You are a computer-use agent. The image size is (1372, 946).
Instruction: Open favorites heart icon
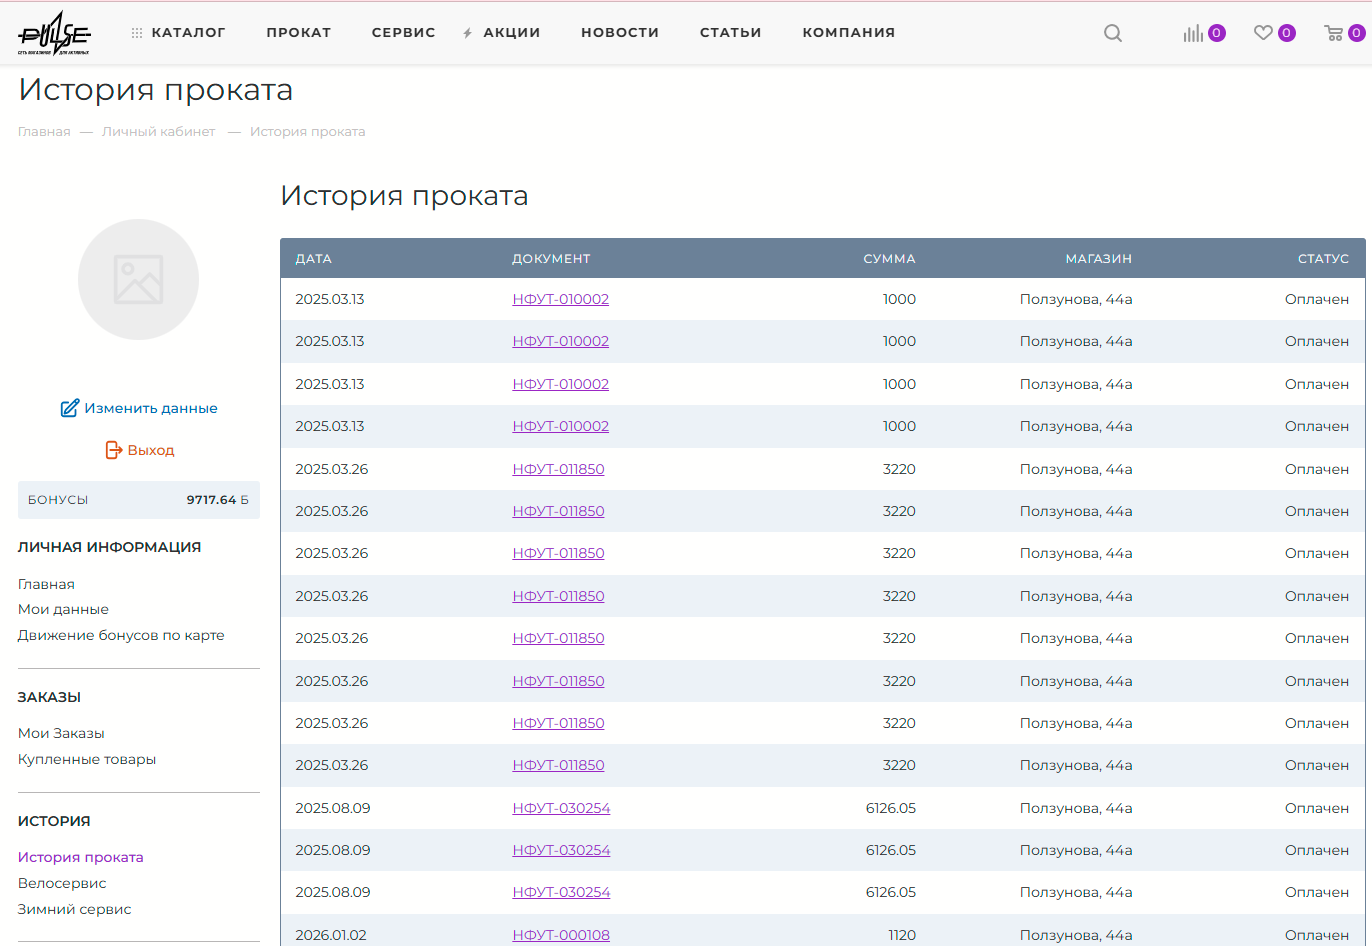(x=1263, y=33)
